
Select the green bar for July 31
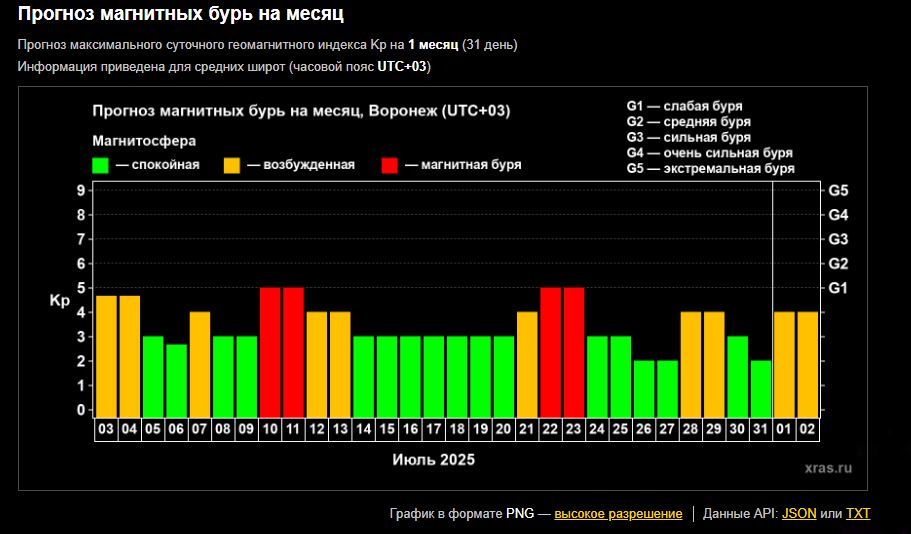pos(761,388)
